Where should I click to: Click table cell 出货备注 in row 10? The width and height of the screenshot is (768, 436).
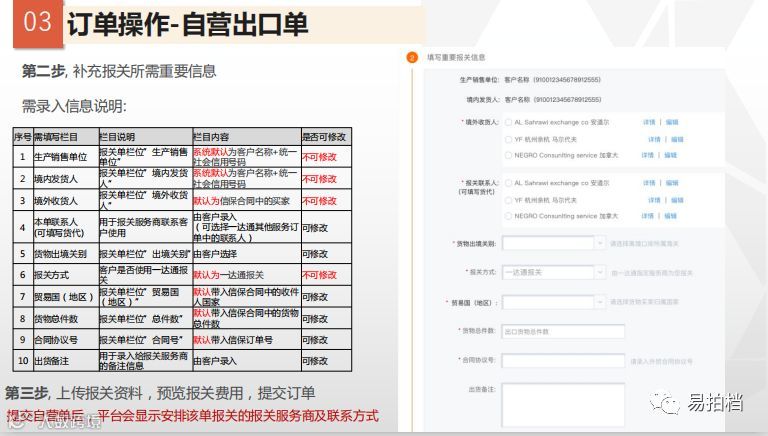66,361
